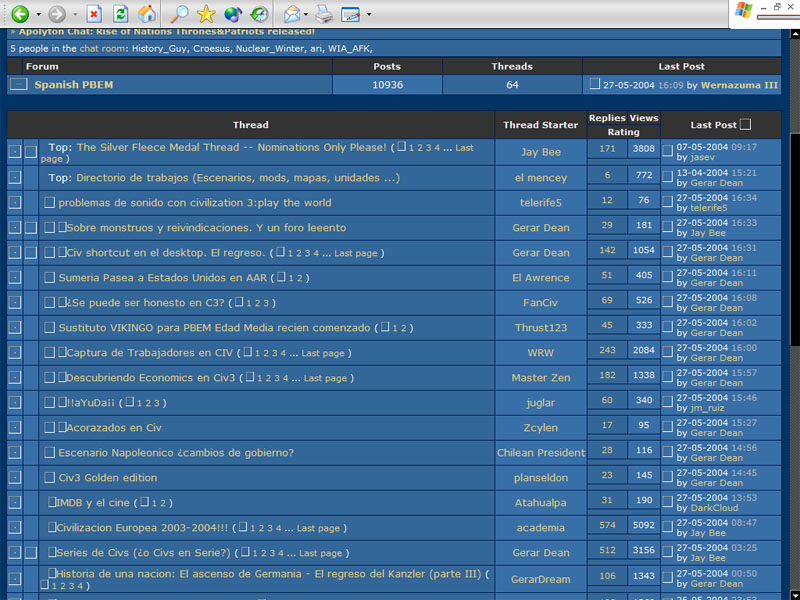Click the sort icon beside Last Post header
The image size is (800, 600).
pyautogui.click(x=745, y=124)
